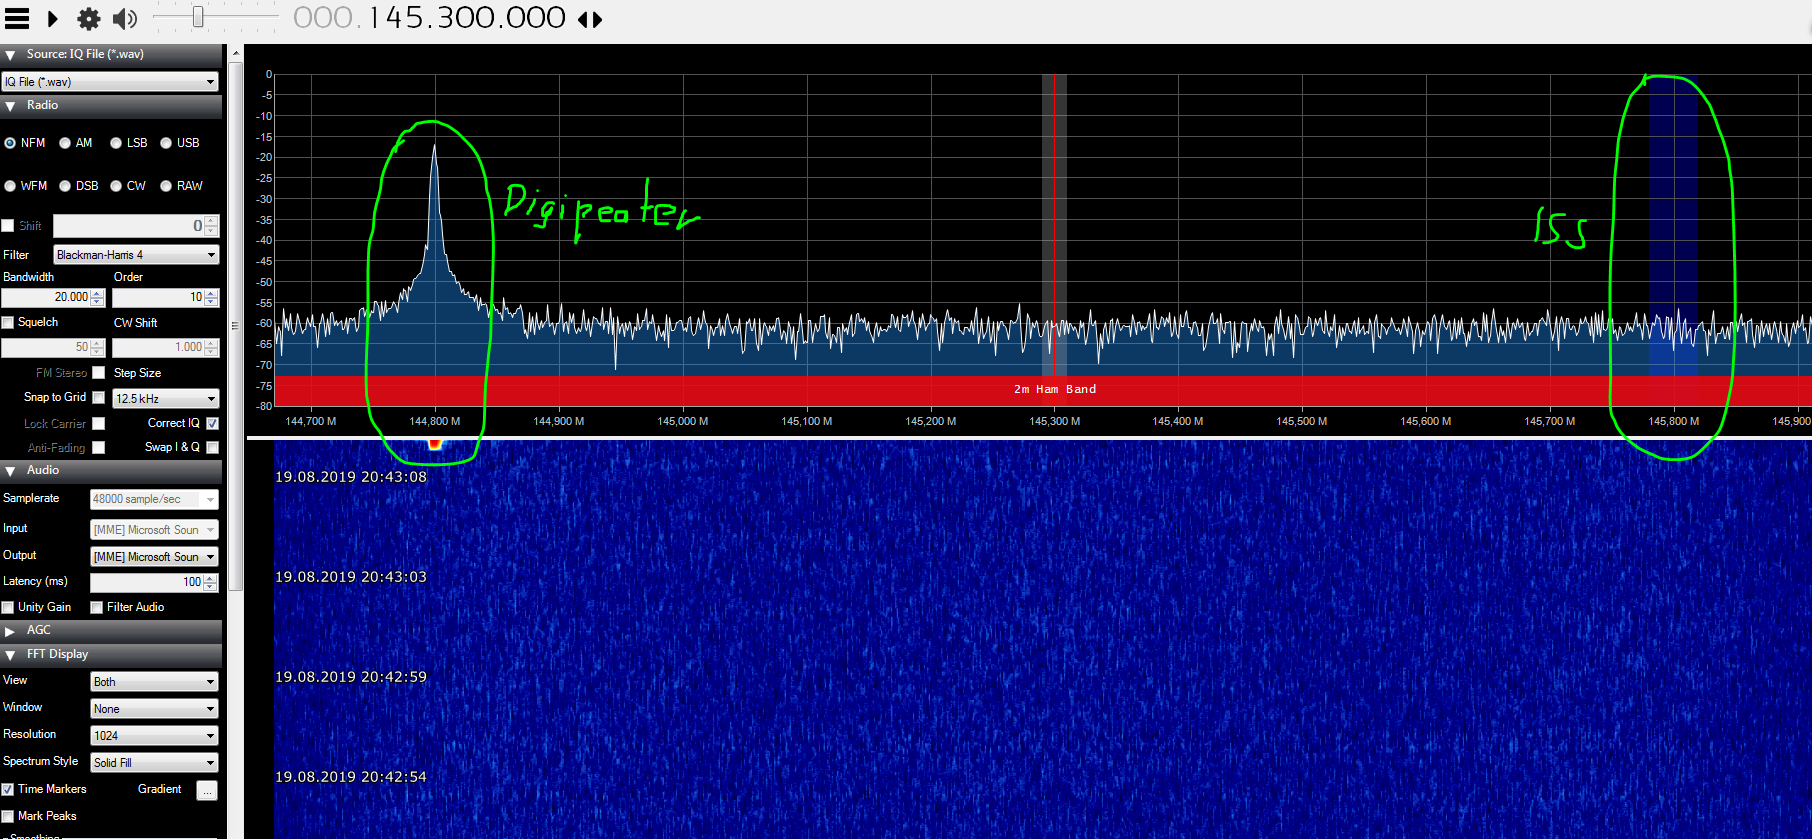
Task: Collapse the Audio panel header
Action: coord(111,471)
